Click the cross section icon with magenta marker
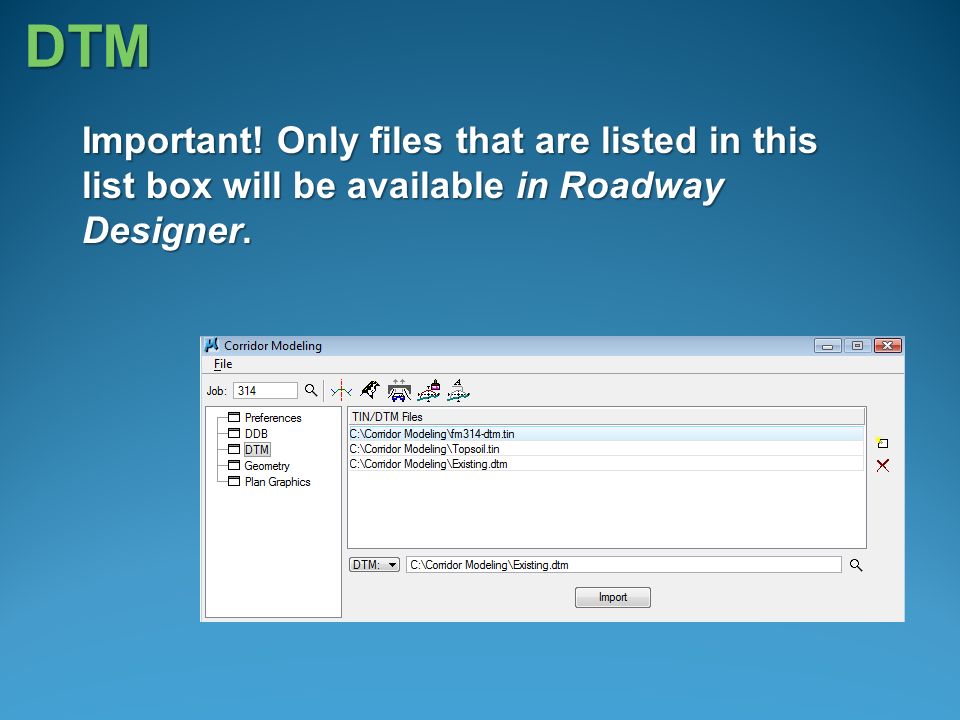The image size is (960, 720). (x=429, y=390)
